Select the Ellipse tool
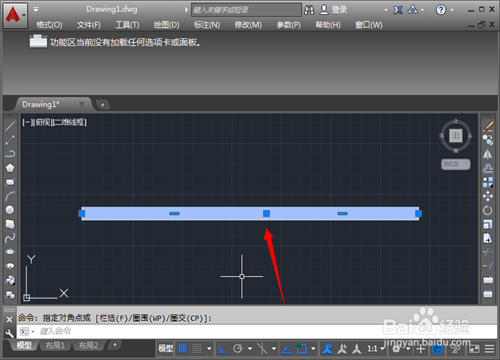 [10, 252]
